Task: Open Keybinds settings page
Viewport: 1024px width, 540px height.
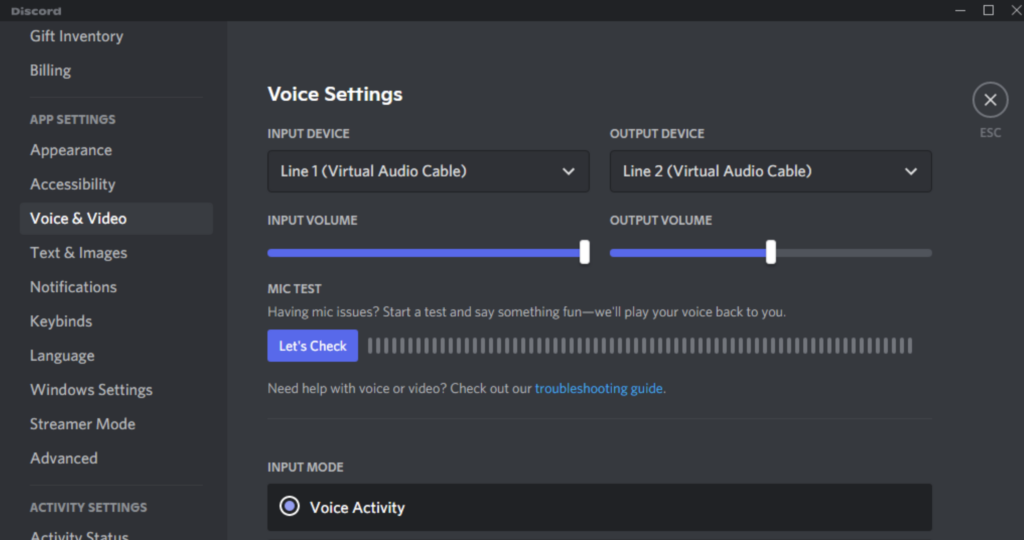Action: point(61,321)
